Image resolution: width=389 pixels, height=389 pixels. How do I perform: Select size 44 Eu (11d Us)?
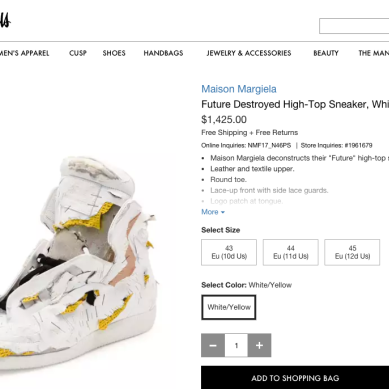point(291,252)
